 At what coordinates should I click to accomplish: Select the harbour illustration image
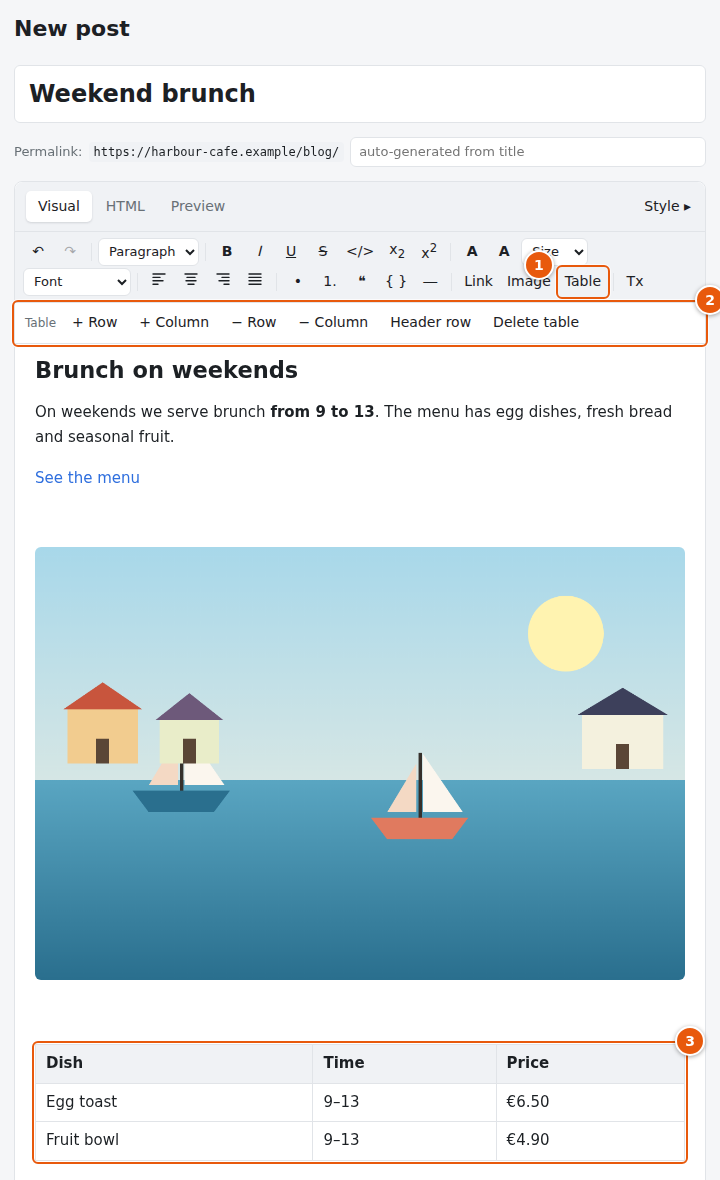(360, 763)
